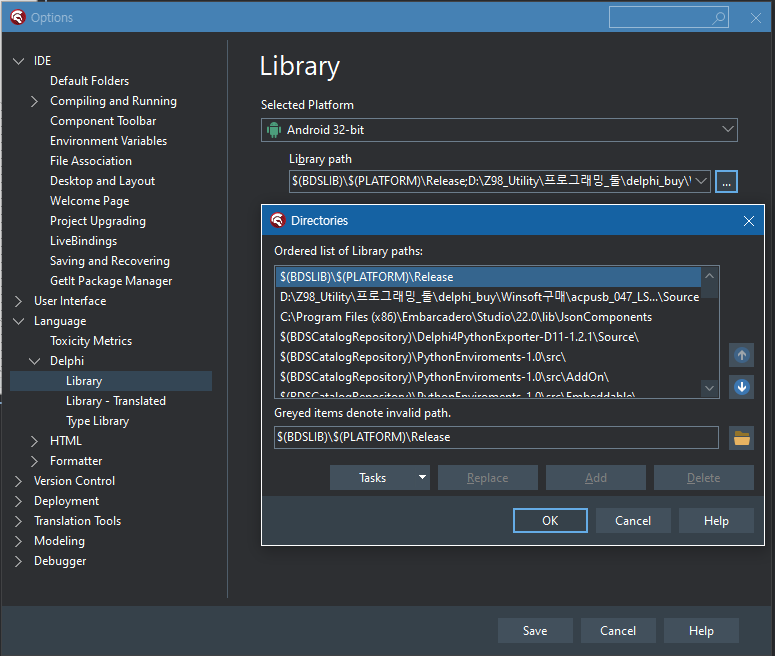Move selected path down with arrow button
This screenshot has height=656, width=775.
741,387
